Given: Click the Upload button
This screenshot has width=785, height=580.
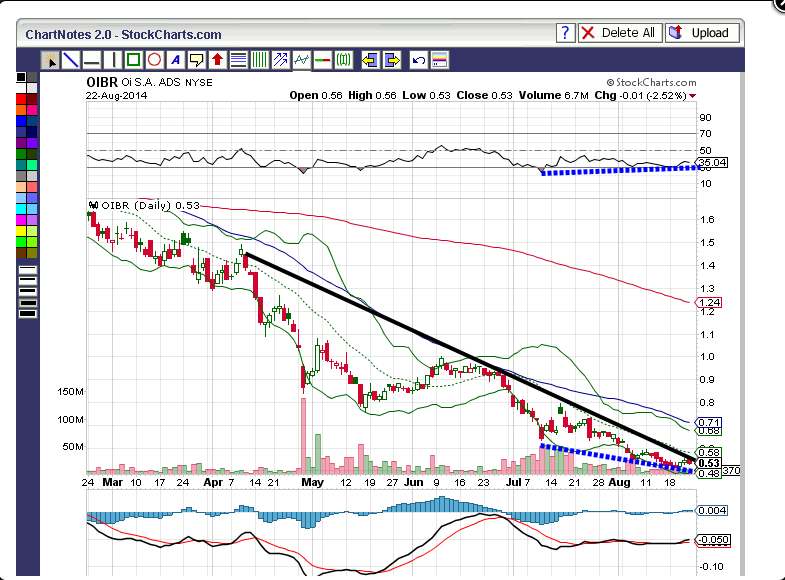Looking at the screenshot, I should click(x=702, y=33).
